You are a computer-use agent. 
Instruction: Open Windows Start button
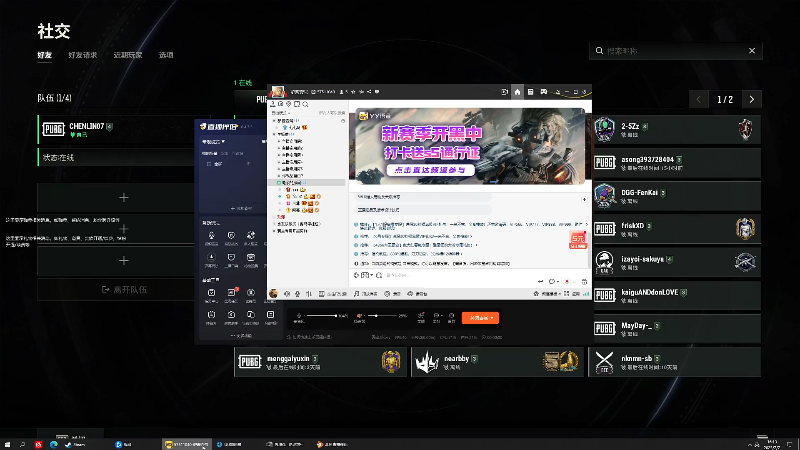coord(7,444)
